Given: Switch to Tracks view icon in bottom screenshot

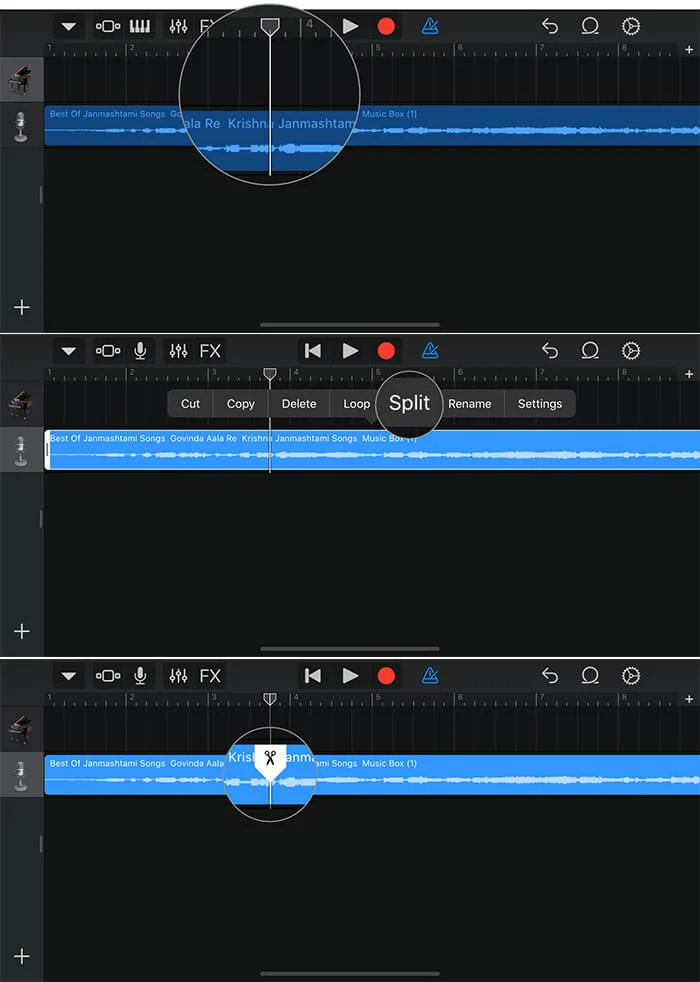Looking at the screenshot, I should (x=108, y=676).
